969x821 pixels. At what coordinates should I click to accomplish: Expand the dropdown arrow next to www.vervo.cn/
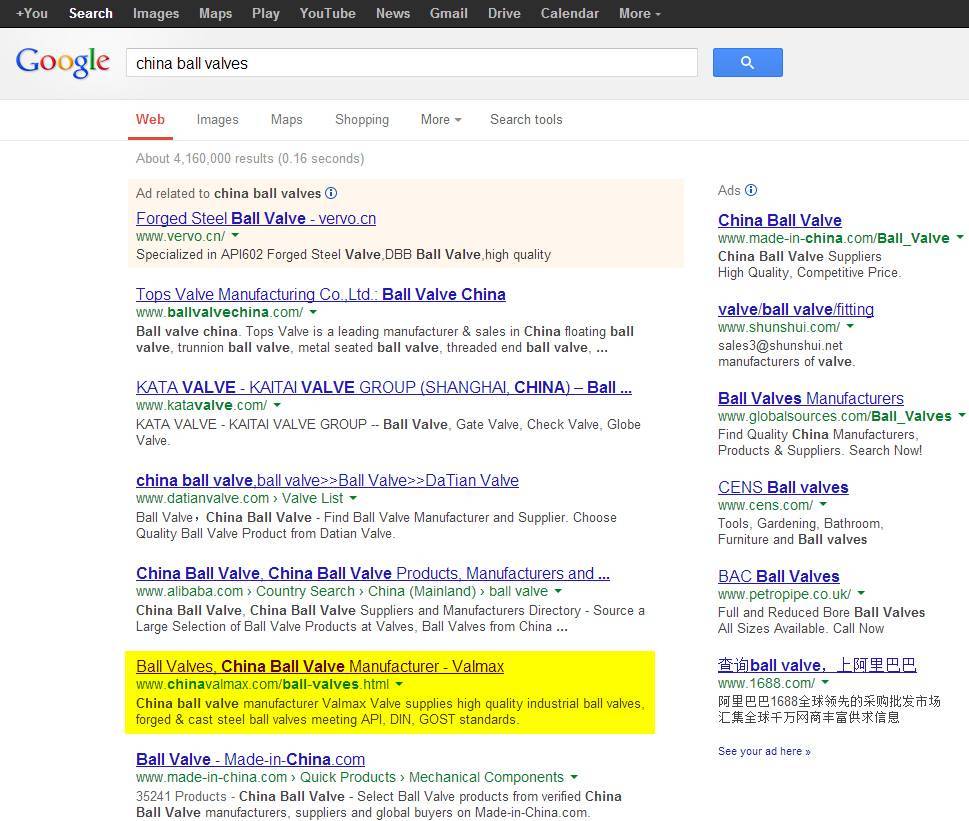point(235,236)
